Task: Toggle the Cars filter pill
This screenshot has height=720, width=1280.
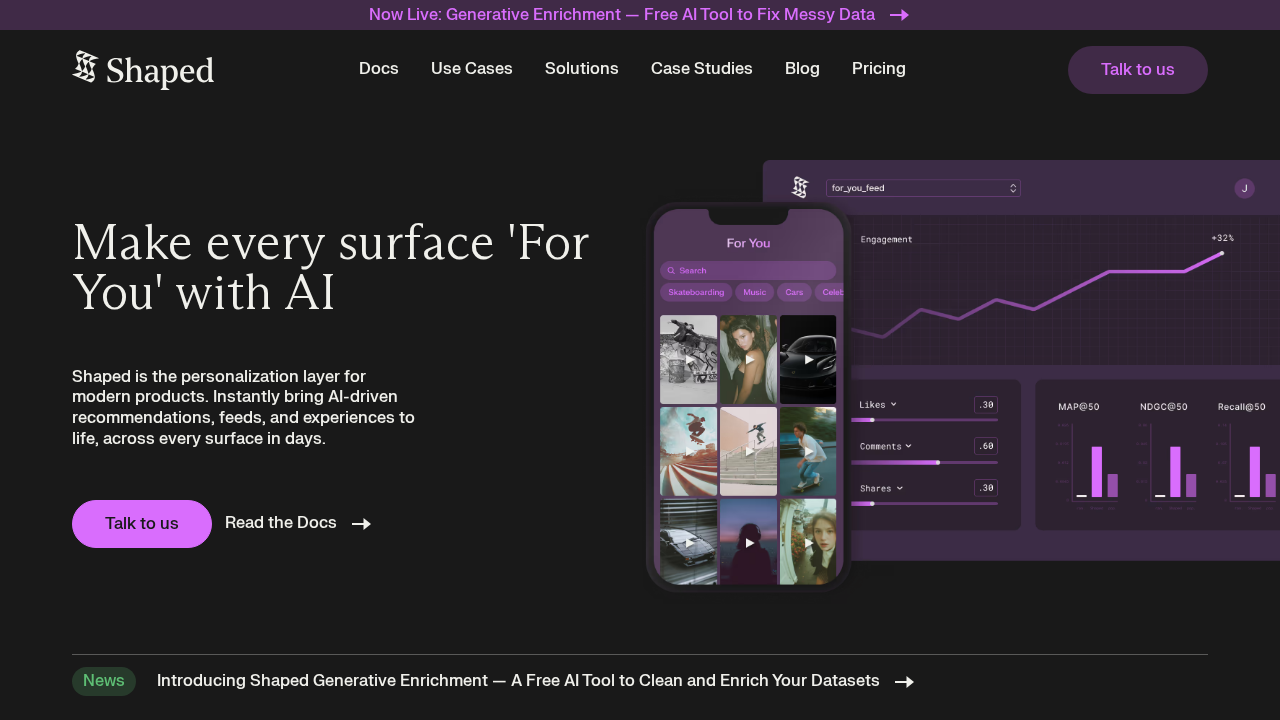Action: click(x=794, y=292)
